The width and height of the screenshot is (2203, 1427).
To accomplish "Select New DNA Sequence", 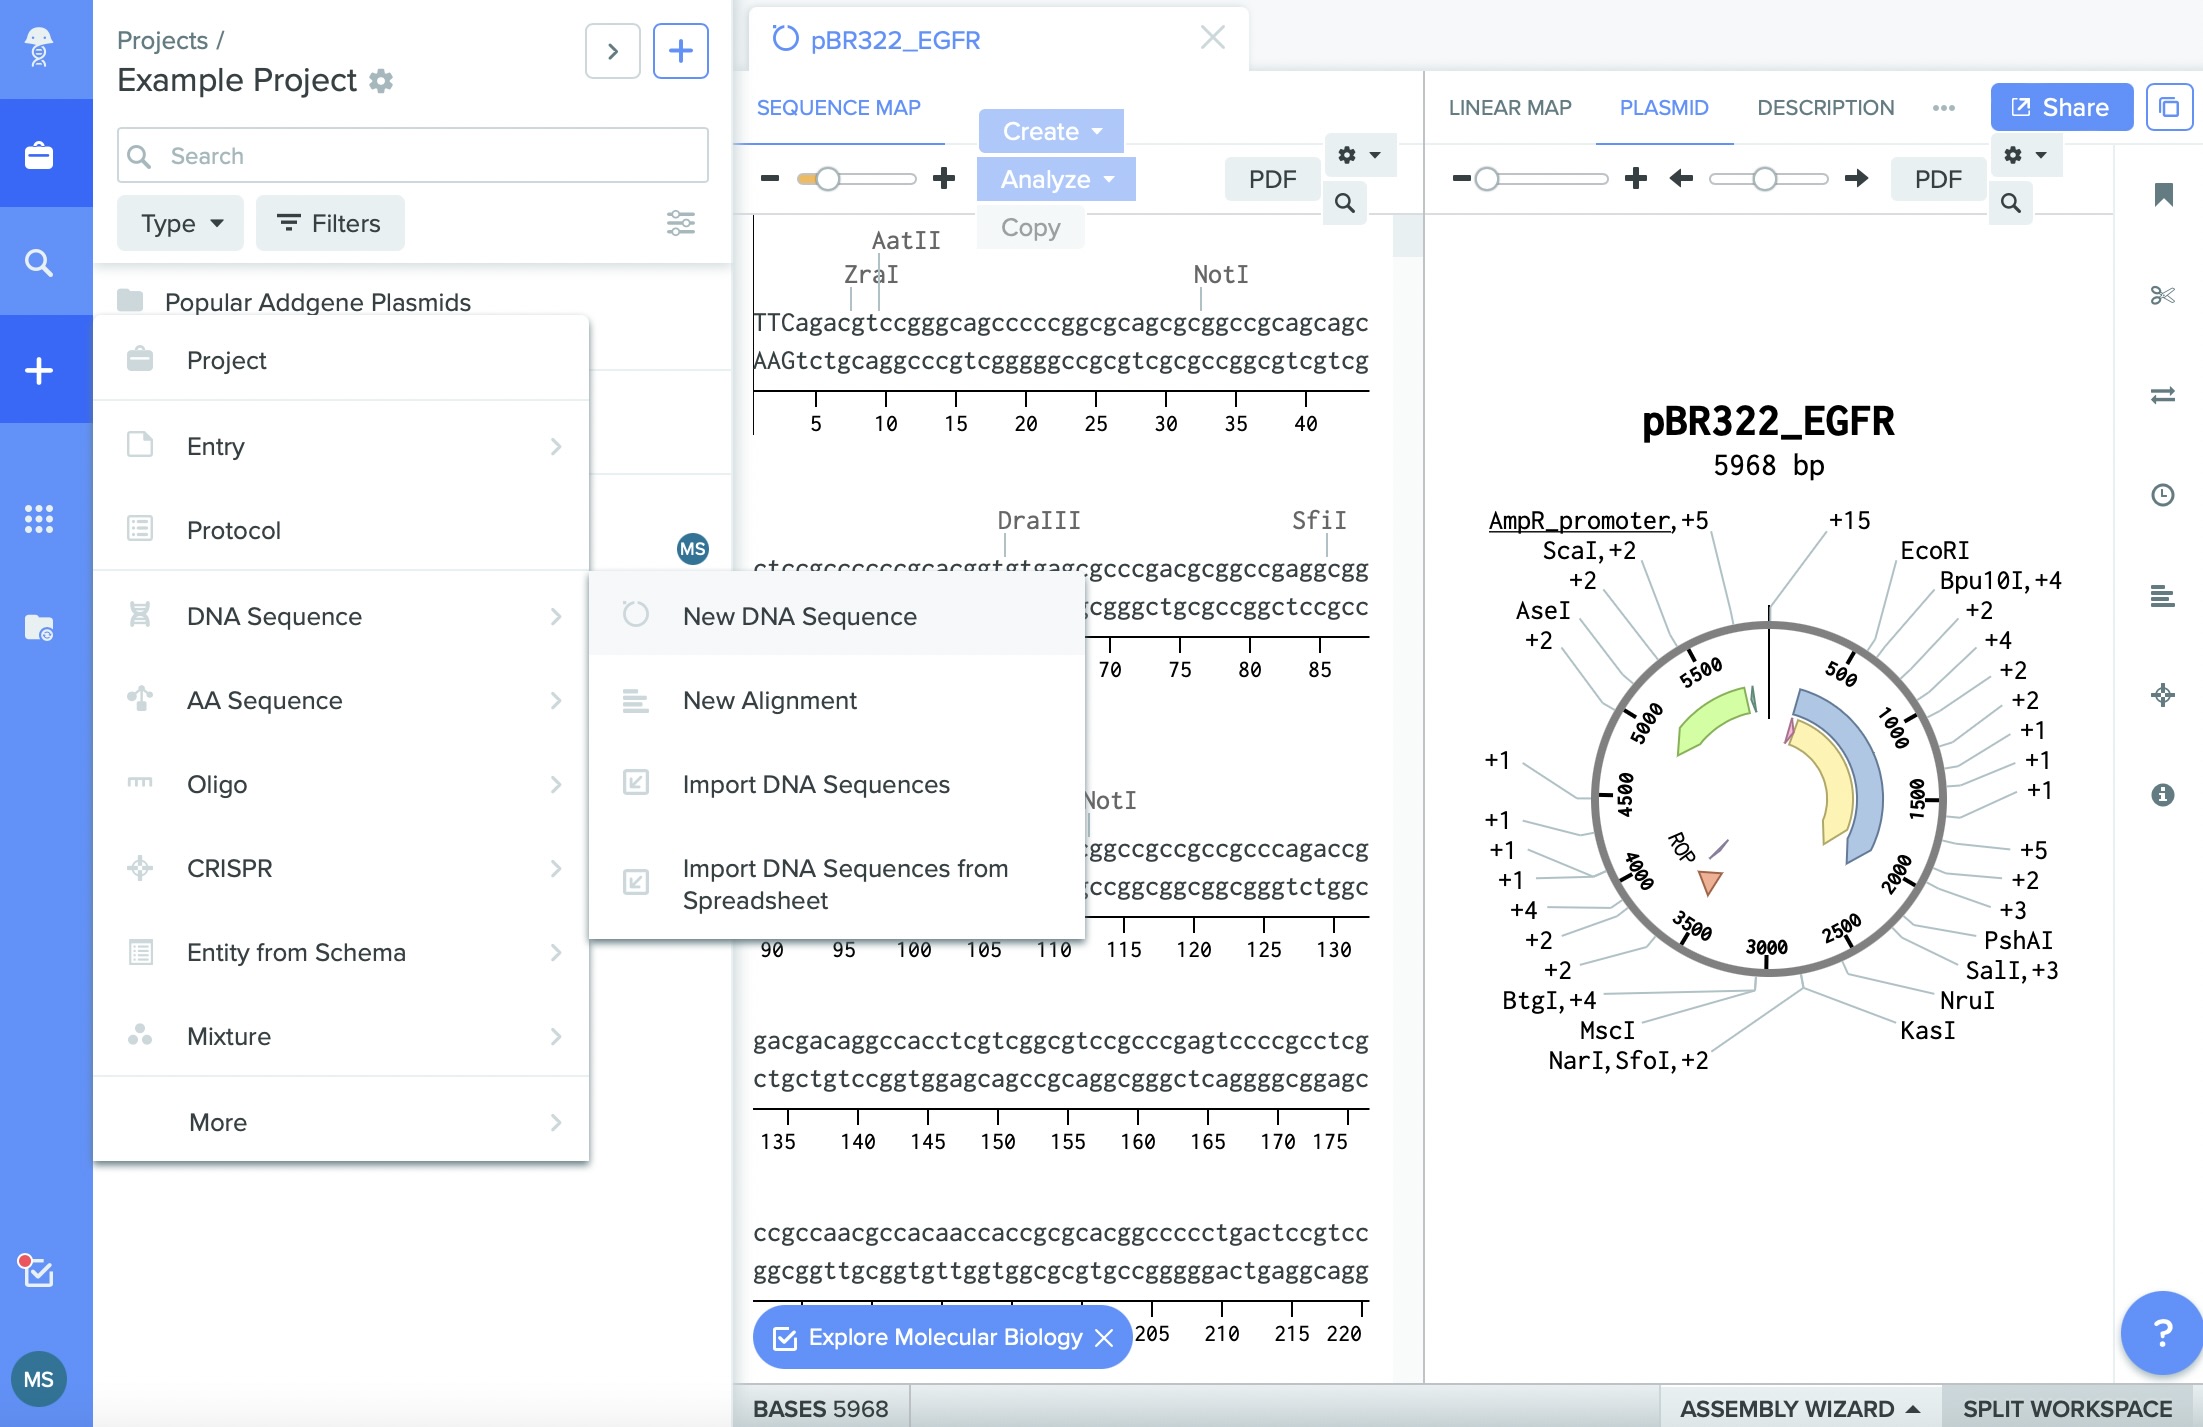I will coord(837,616).
